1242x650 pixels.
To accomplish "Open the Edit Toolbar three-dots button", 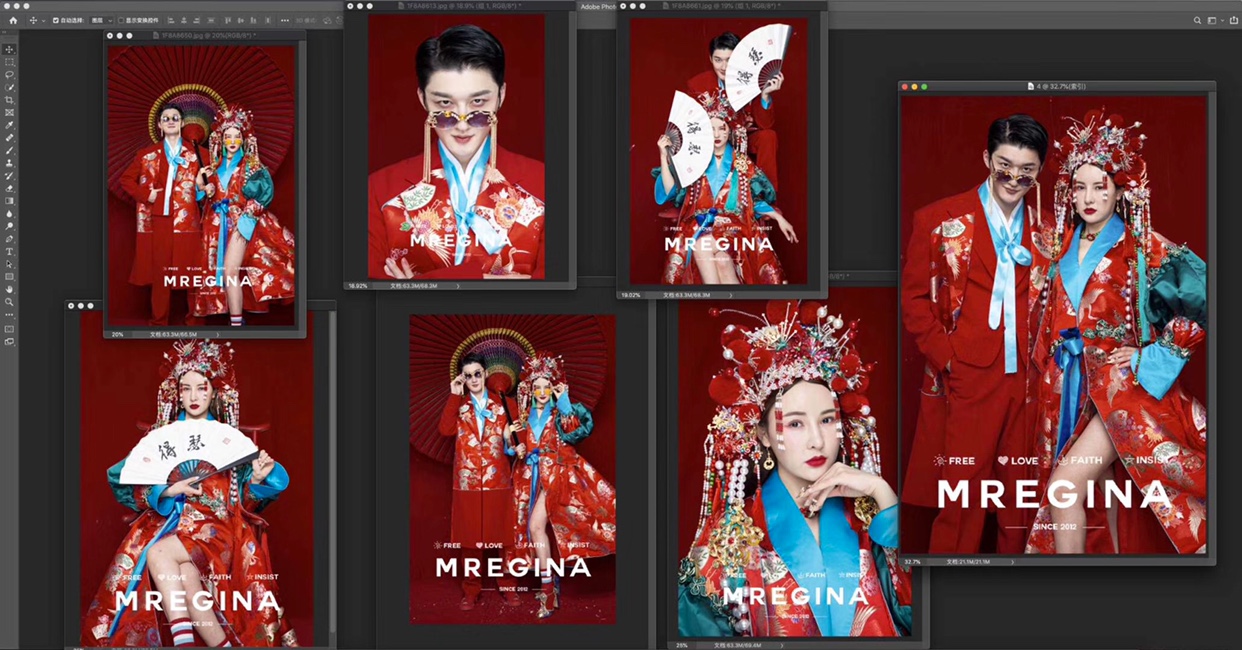I will click(9, 315).
